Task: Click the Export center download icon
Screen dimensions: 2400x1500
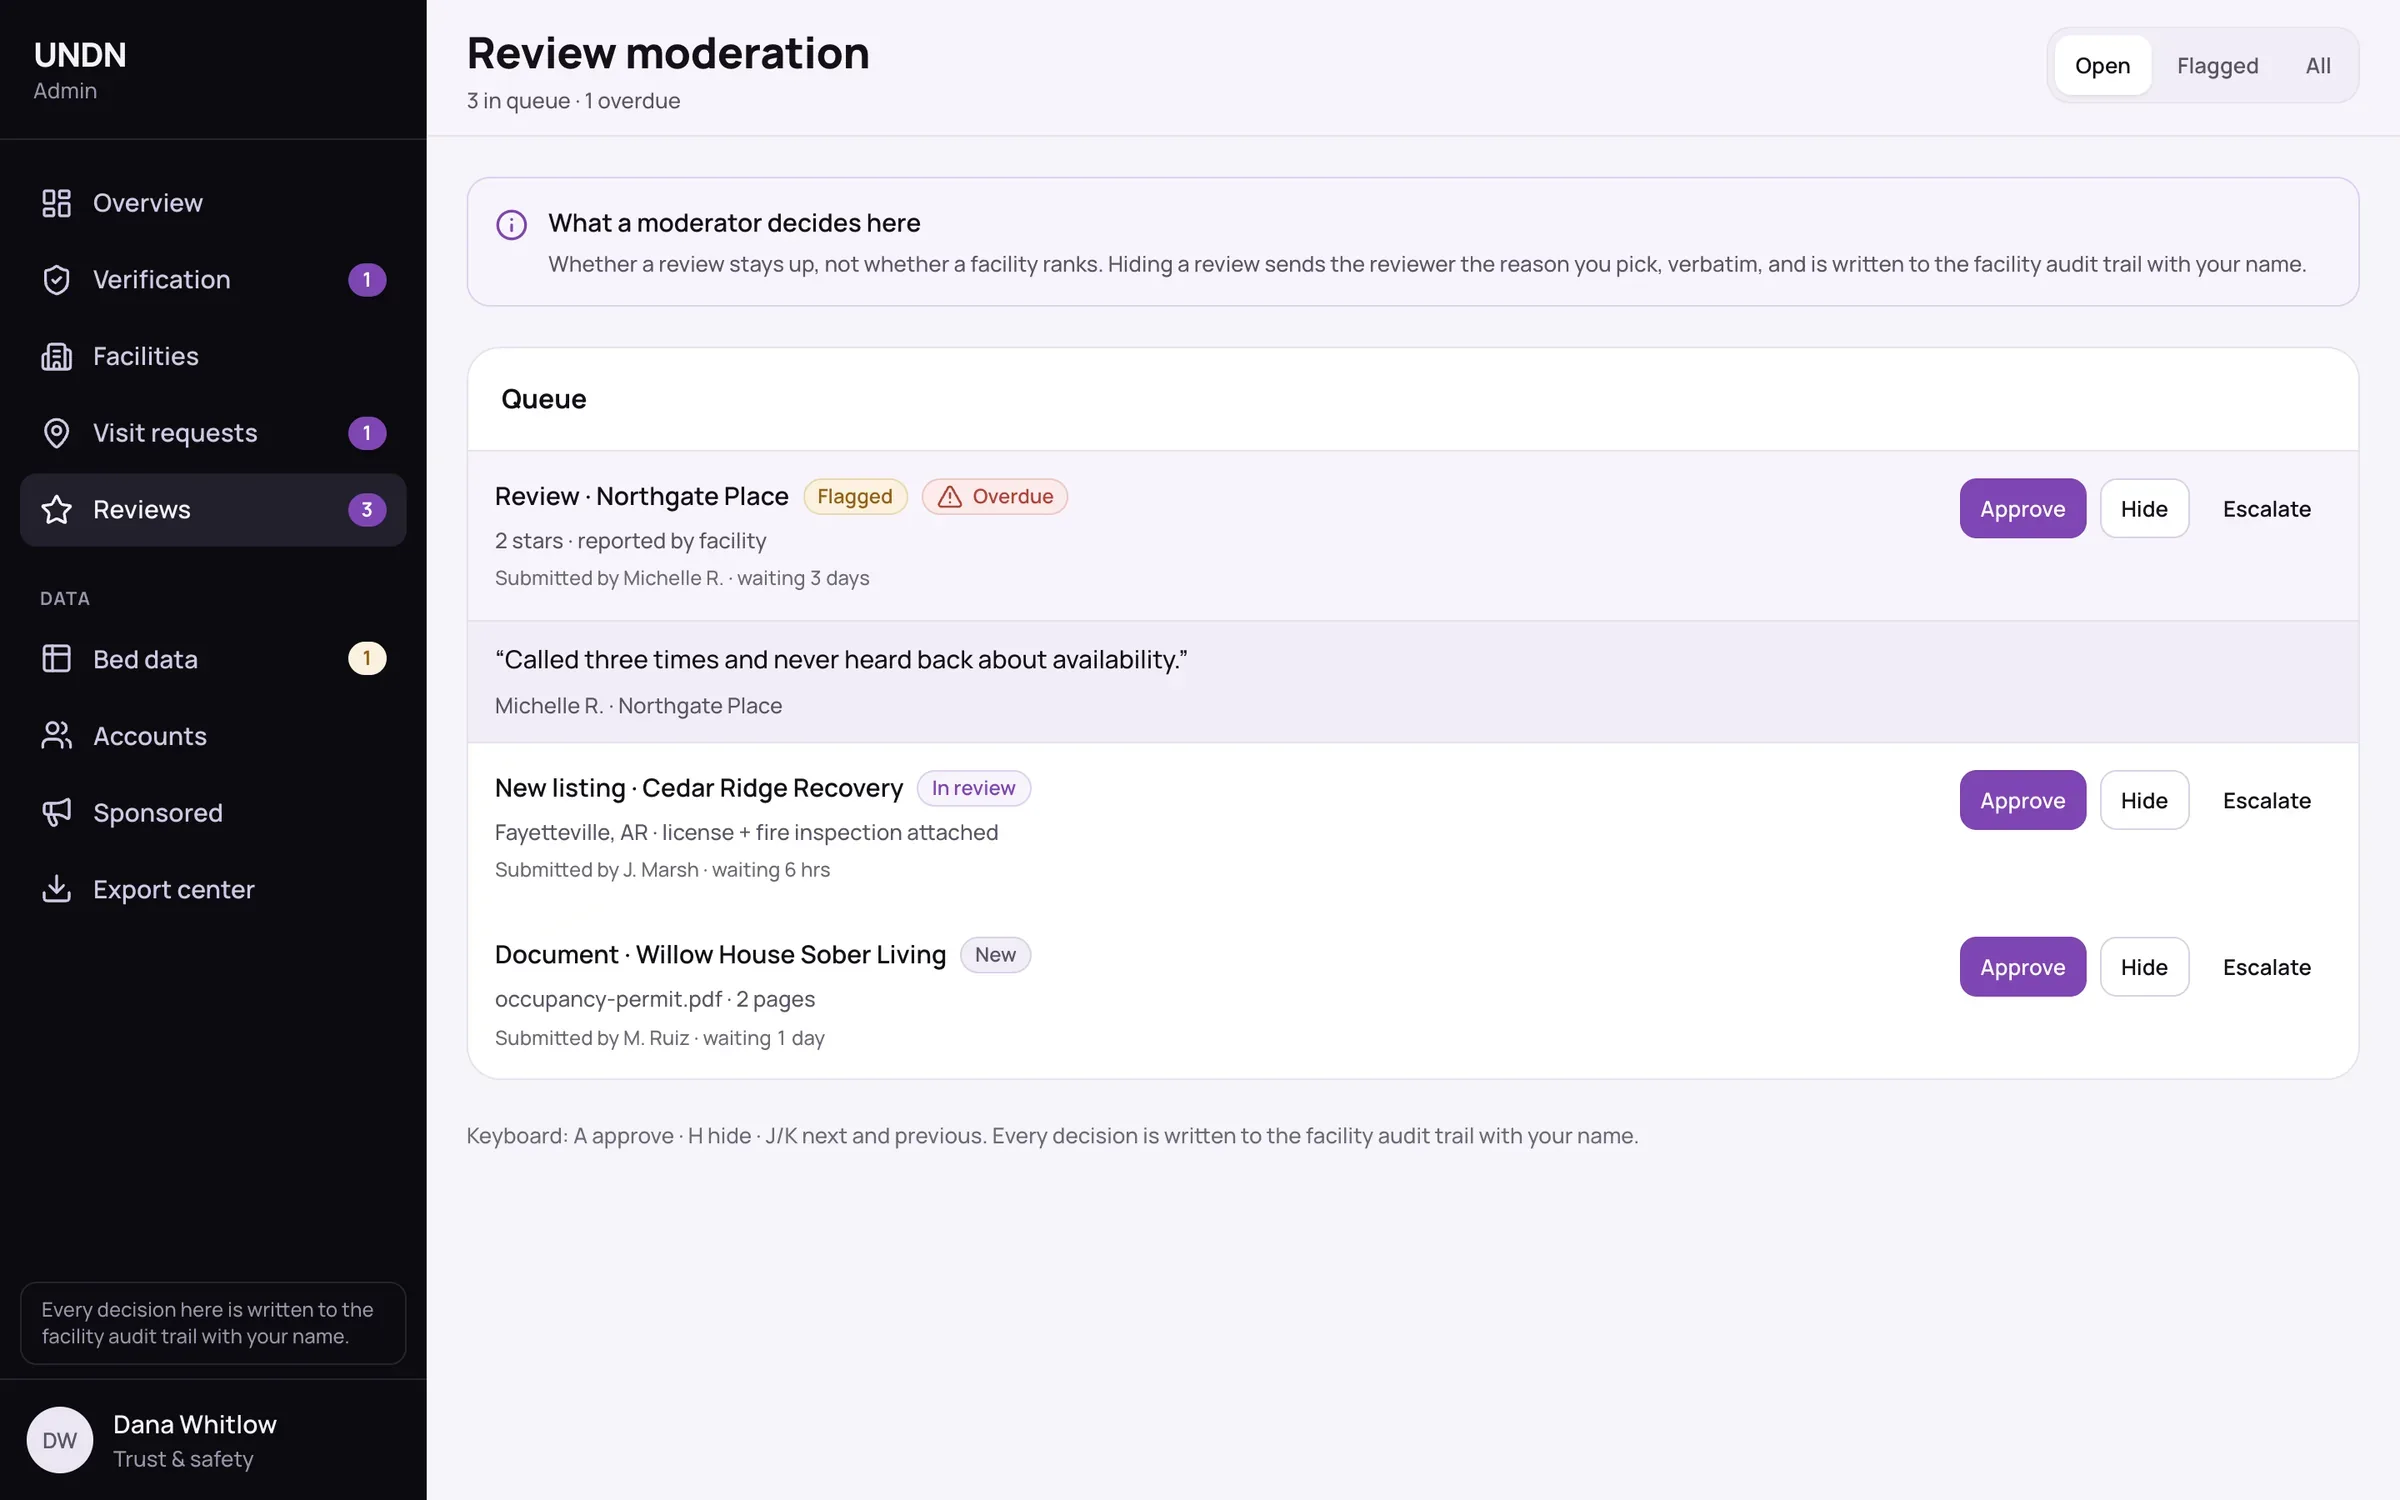Action: pos(56,889)
